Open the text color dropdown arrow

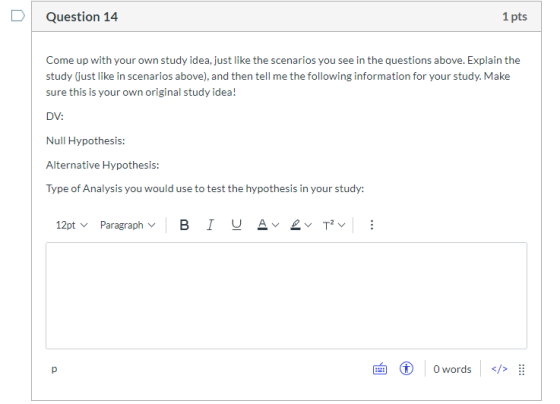pyautogui.click(x=275, y=225)
